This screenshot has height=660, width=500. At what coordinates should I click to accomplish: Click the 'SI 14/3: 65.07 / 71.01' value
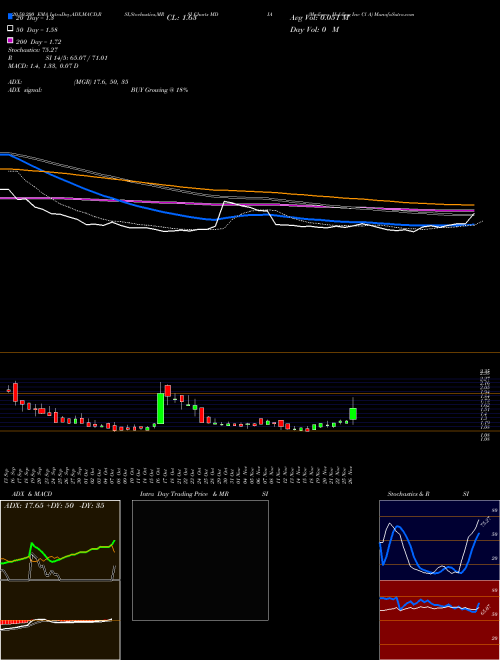tap(77, 58)
